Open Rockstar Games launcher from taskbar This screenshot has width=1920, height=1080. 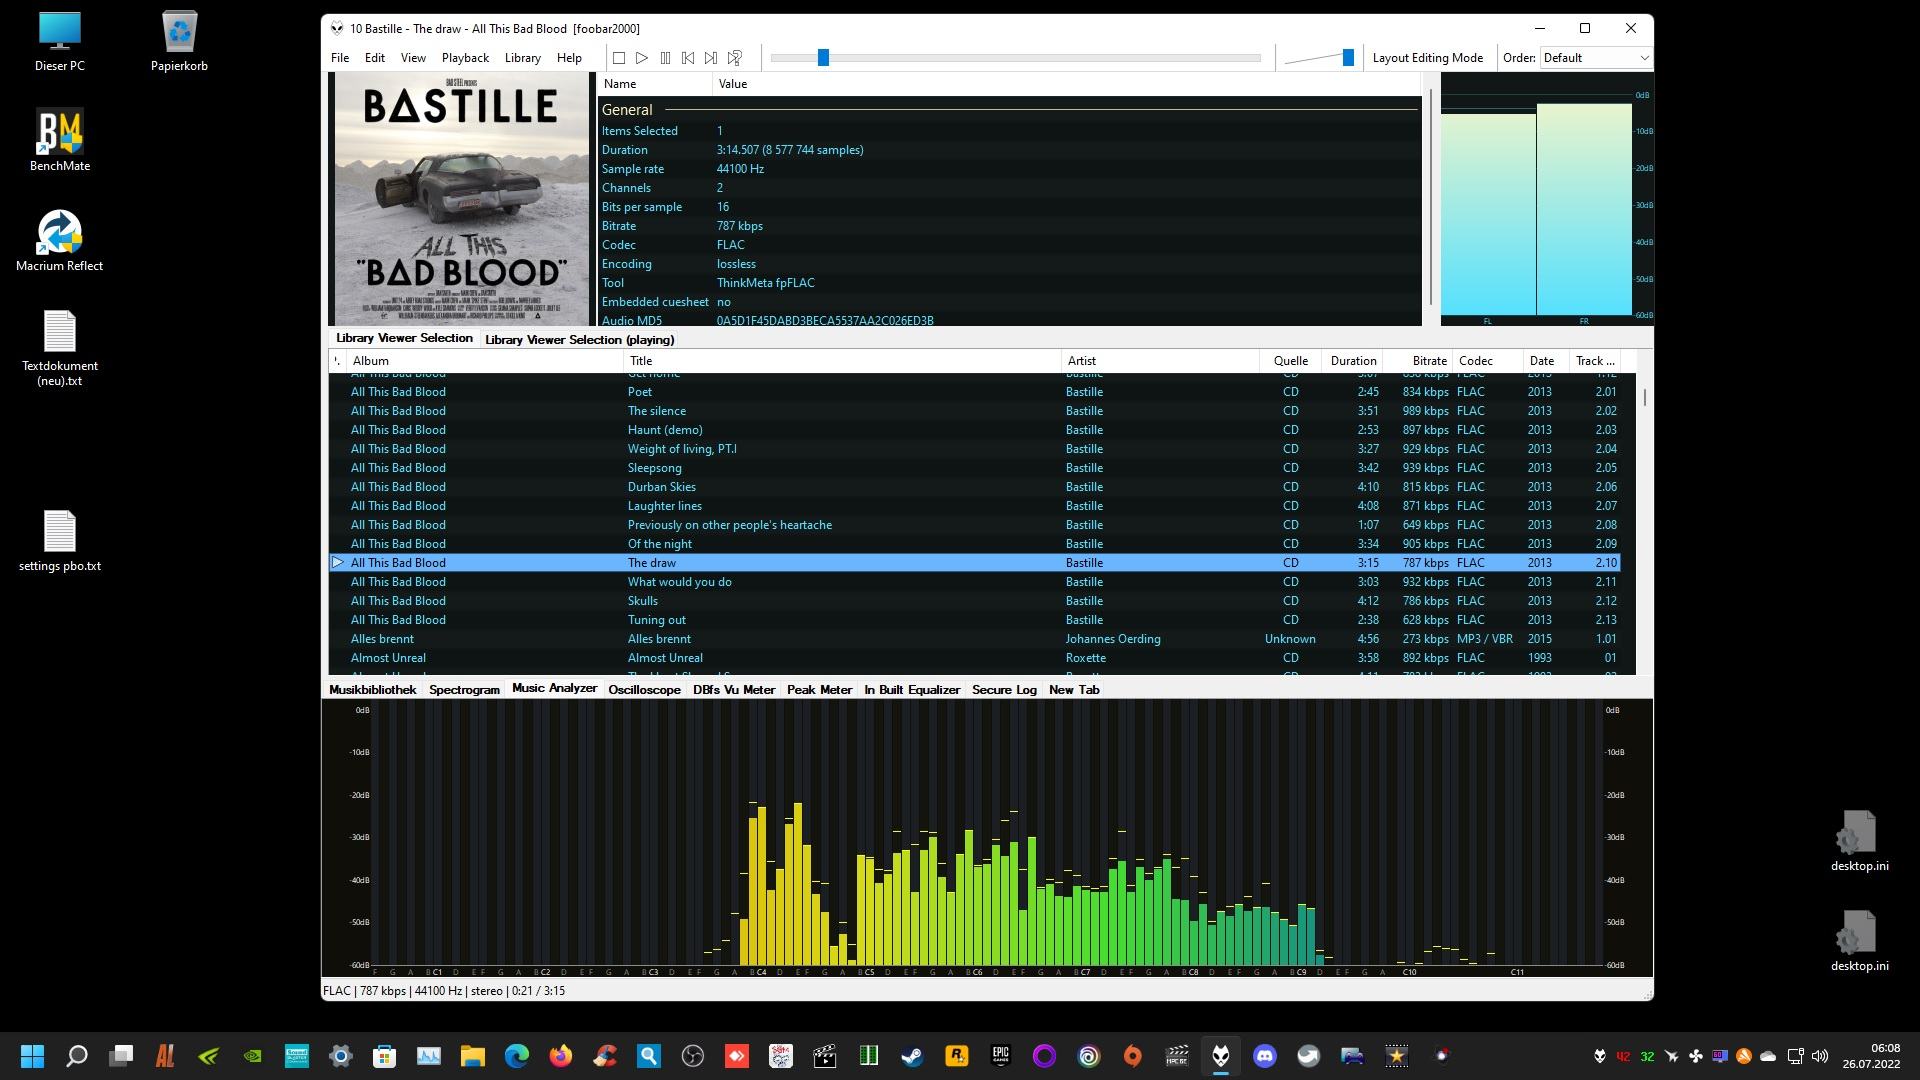point(957,1056)
